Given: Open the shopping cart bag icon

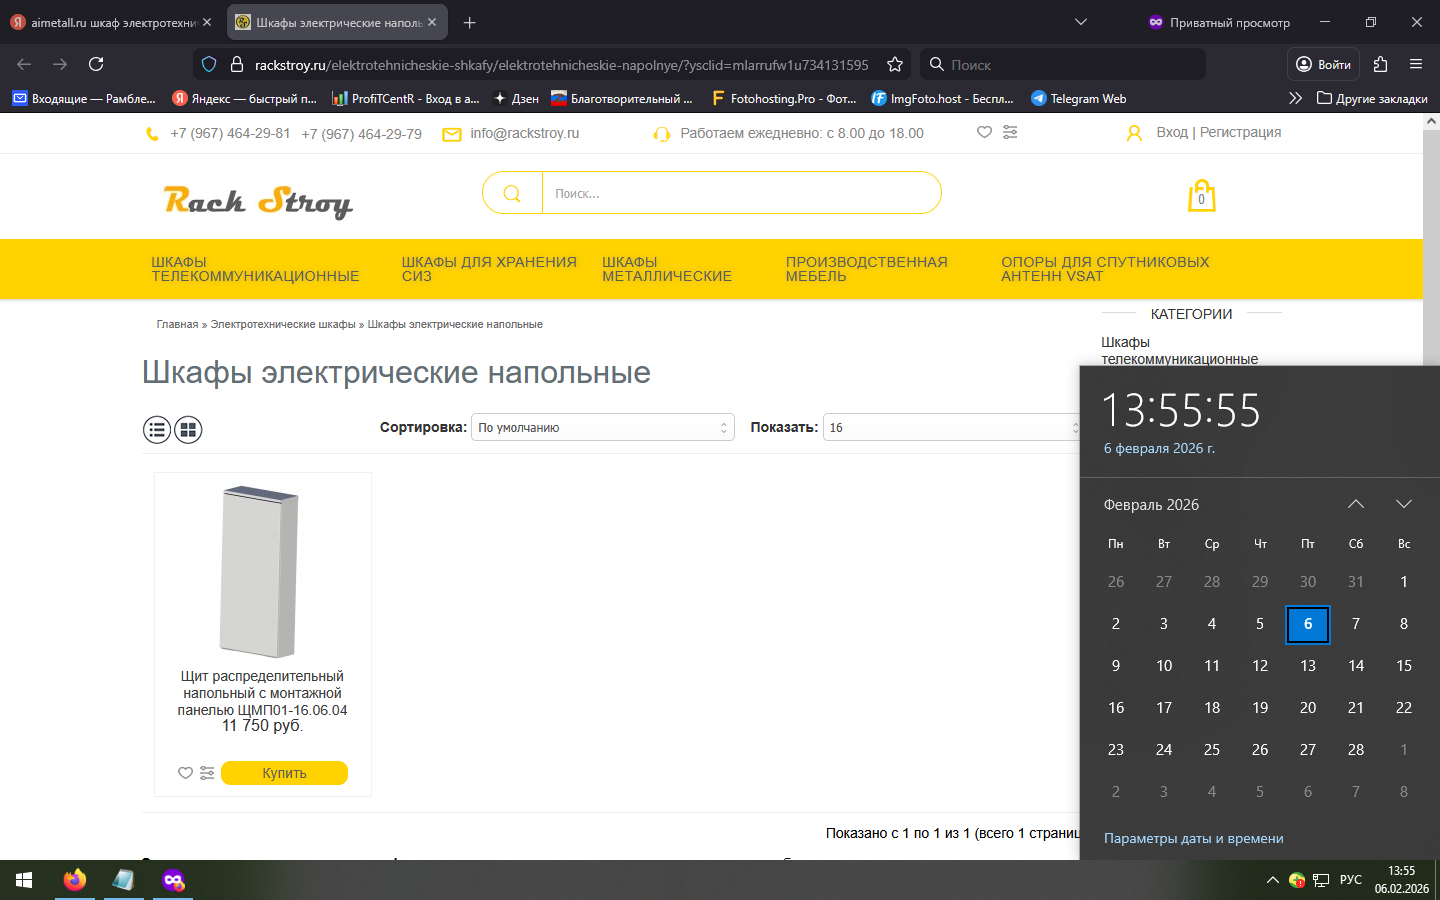Looking at the screenshot, I should 1201,195.
